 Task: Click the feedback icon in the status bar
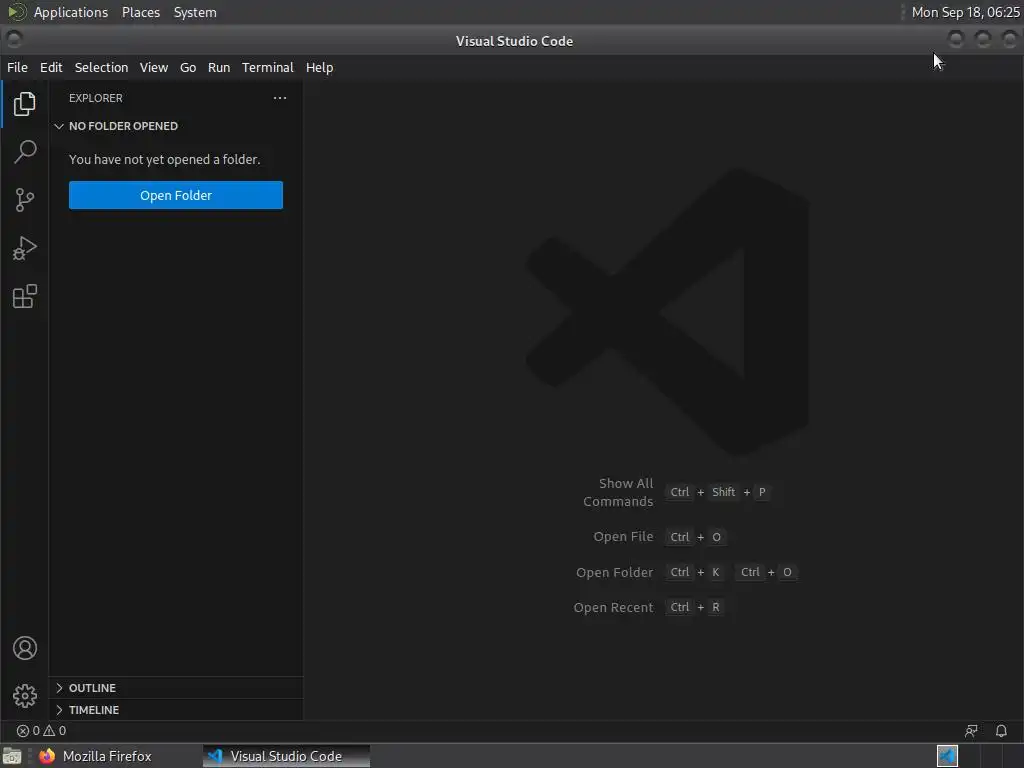pyautogui.click(x=971, y=731)
